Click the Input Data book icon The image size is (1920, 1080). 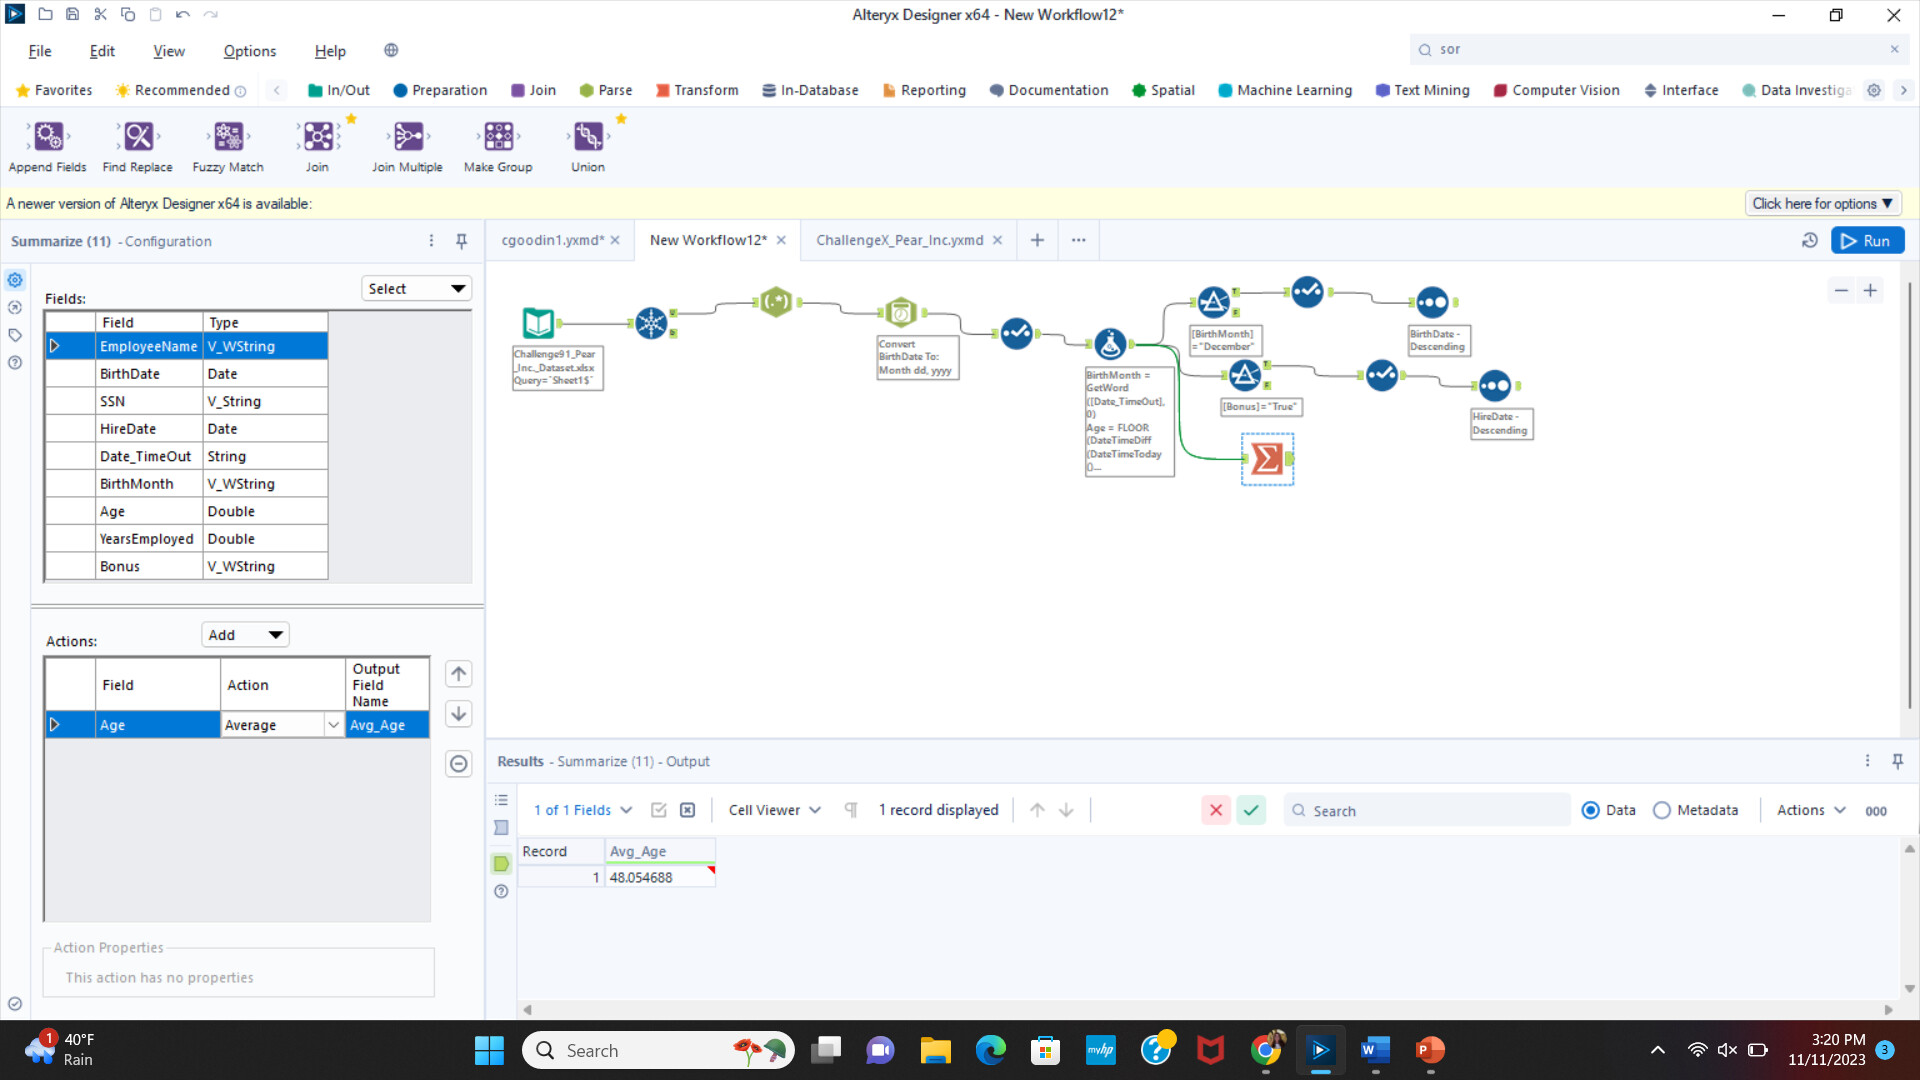click(538, 323)
